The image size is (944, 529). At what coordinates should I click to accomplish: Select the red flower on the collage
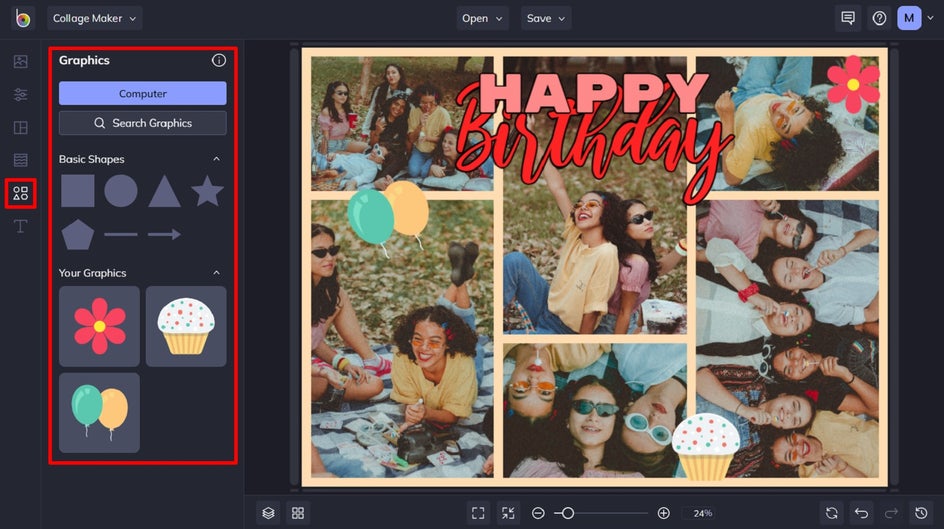tap(853, 84)
